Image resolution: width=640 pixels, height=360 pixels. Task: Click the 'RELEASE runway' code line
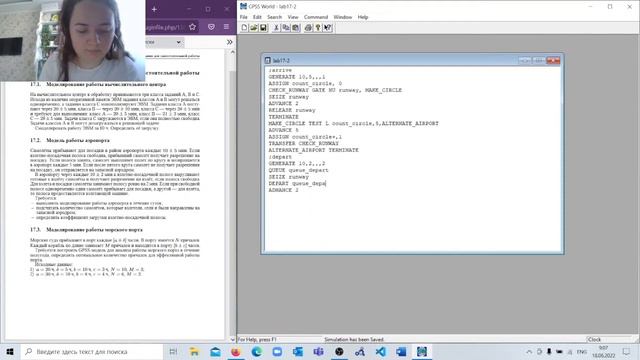click(x=292, y=110)
